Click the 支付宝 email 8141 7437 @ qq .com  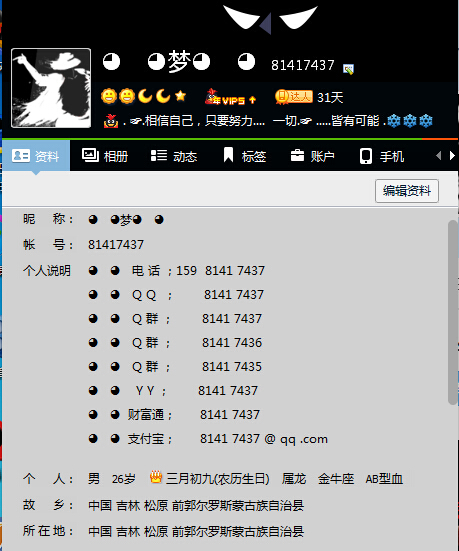[x=264, y=439]
